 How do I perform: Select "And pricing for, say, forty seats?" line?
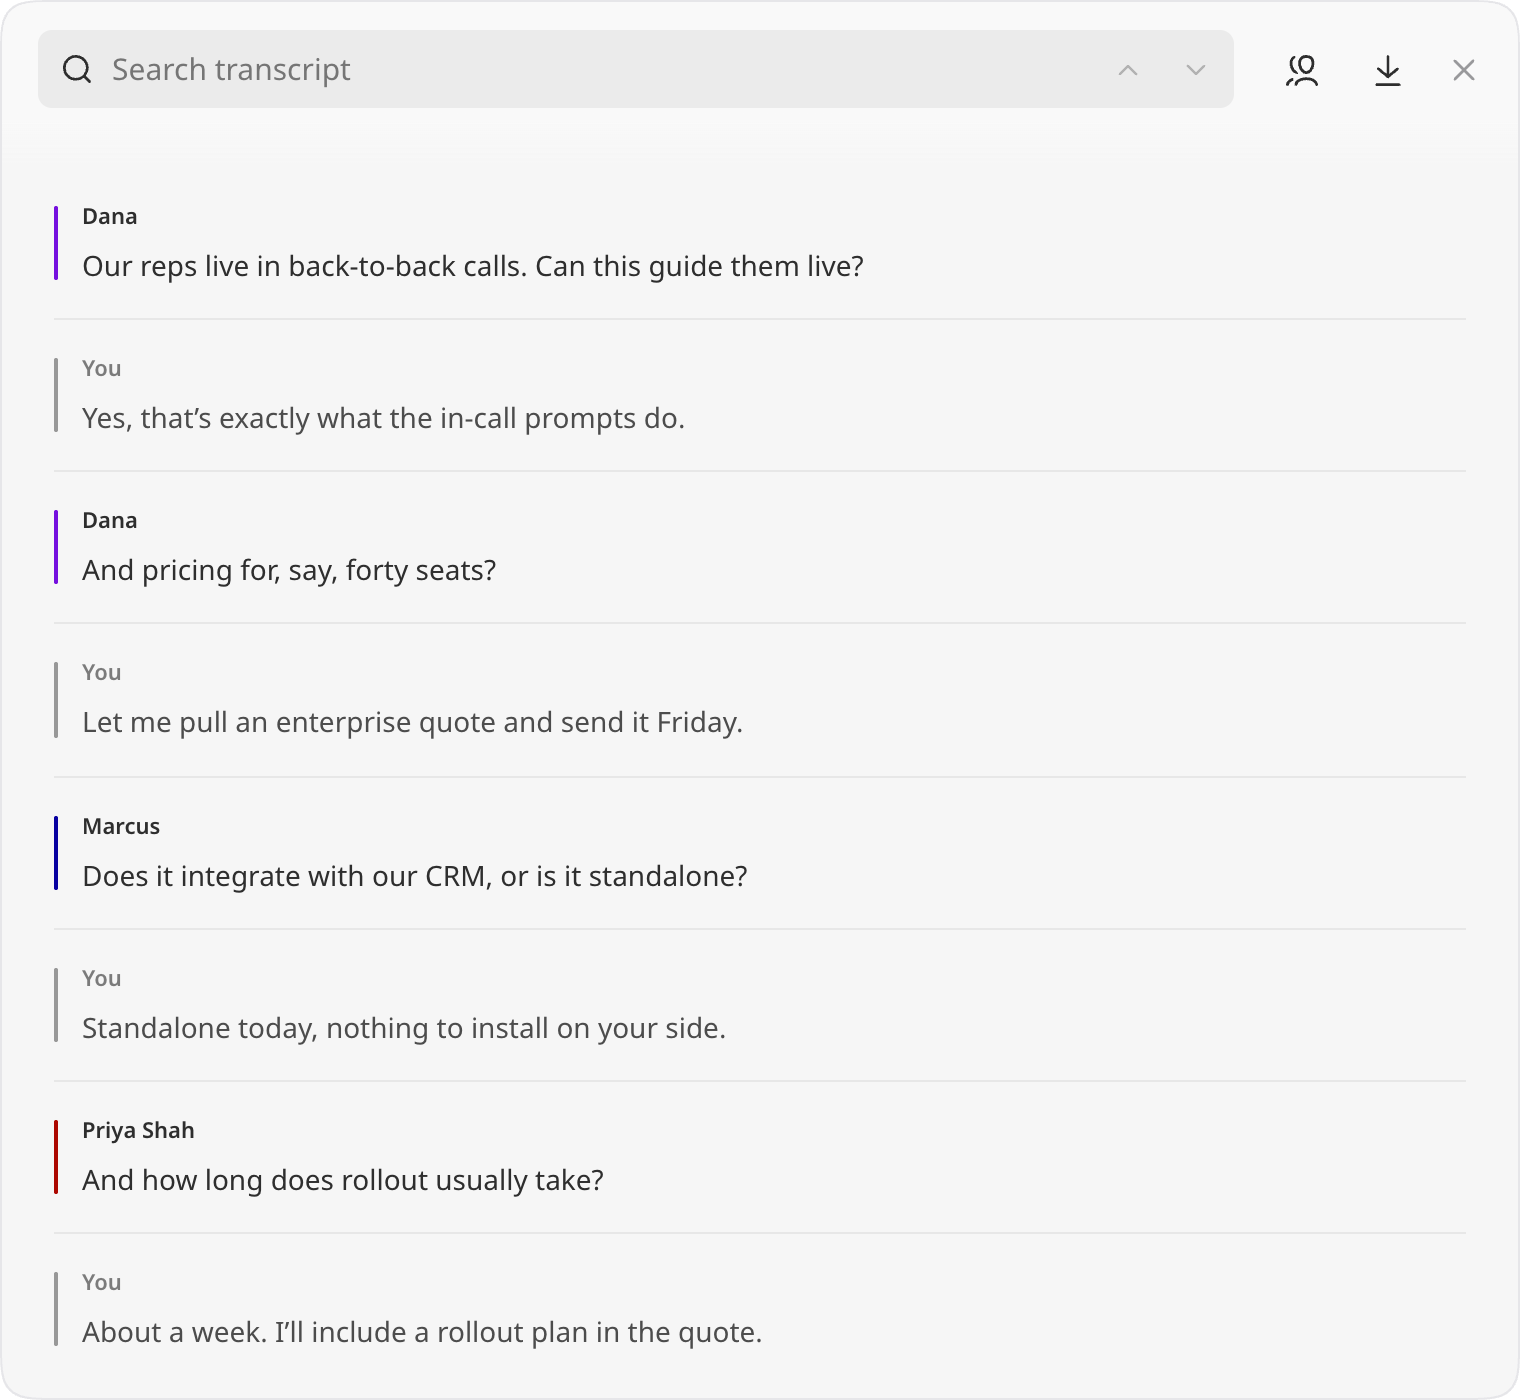(x=289, y=570)
